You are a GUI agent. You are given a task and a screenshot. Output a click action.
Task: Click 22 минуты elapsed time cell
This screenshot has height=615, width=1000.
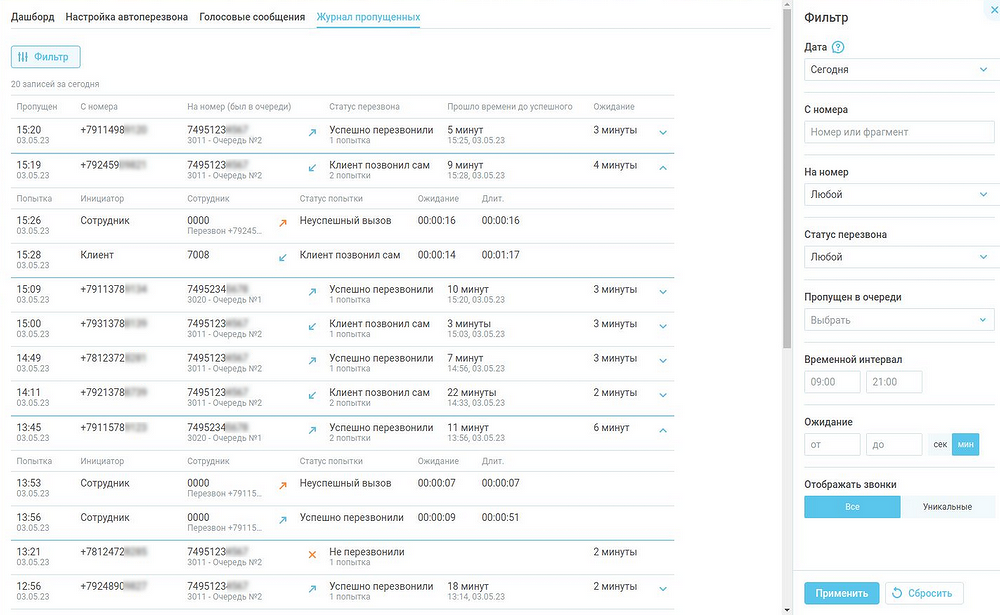(x=471, y=393)
